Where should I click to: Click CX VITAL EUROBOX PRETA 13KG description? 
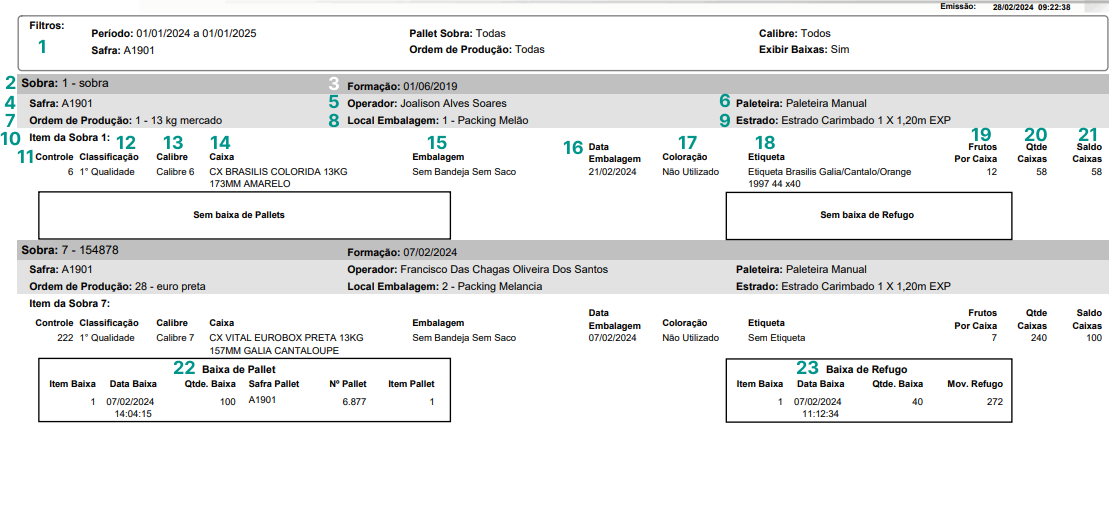(286, 343)
